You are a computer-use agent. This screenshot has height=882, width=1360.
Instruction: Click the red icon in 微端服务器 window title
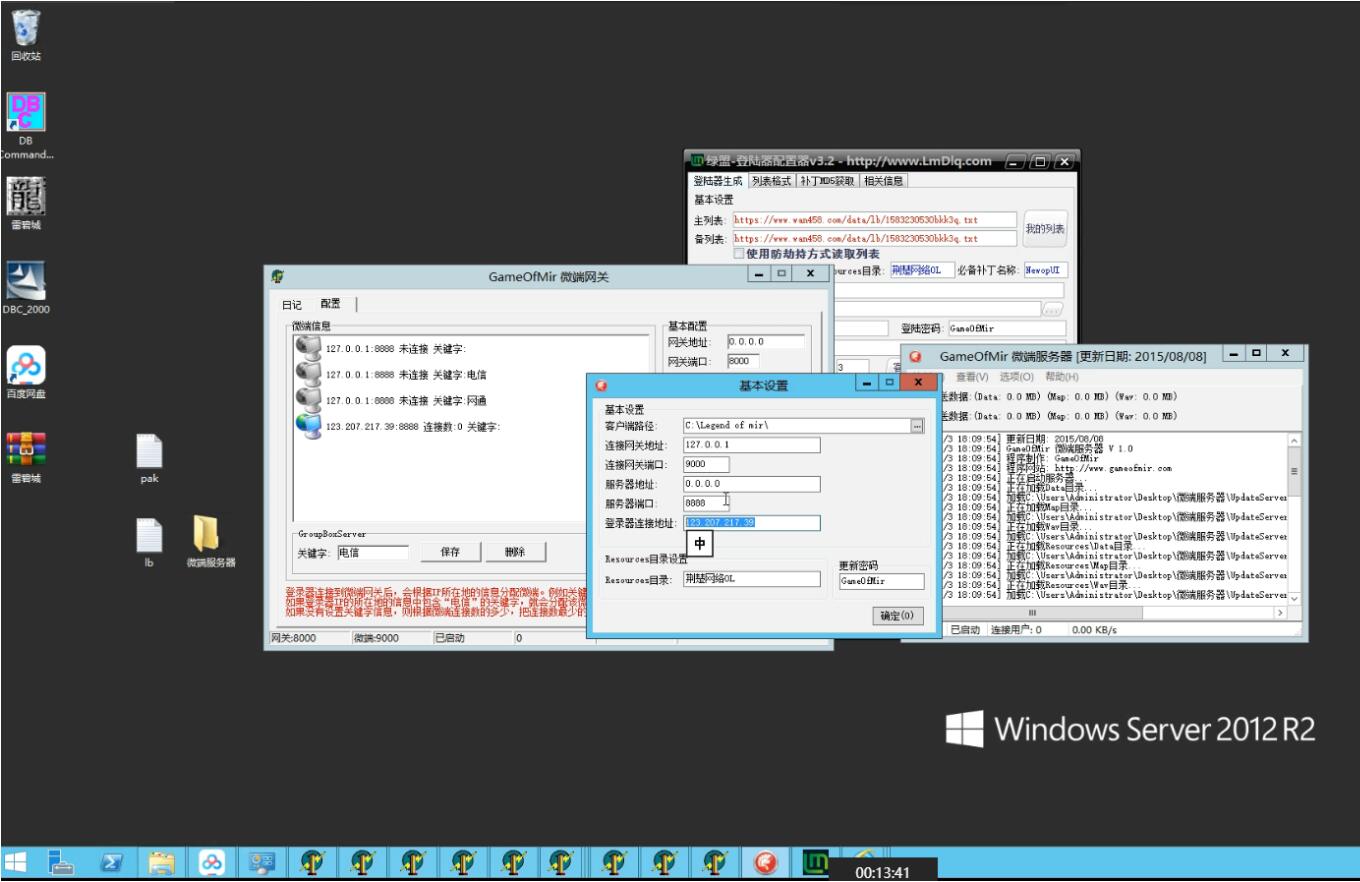[x=915, y=356]
